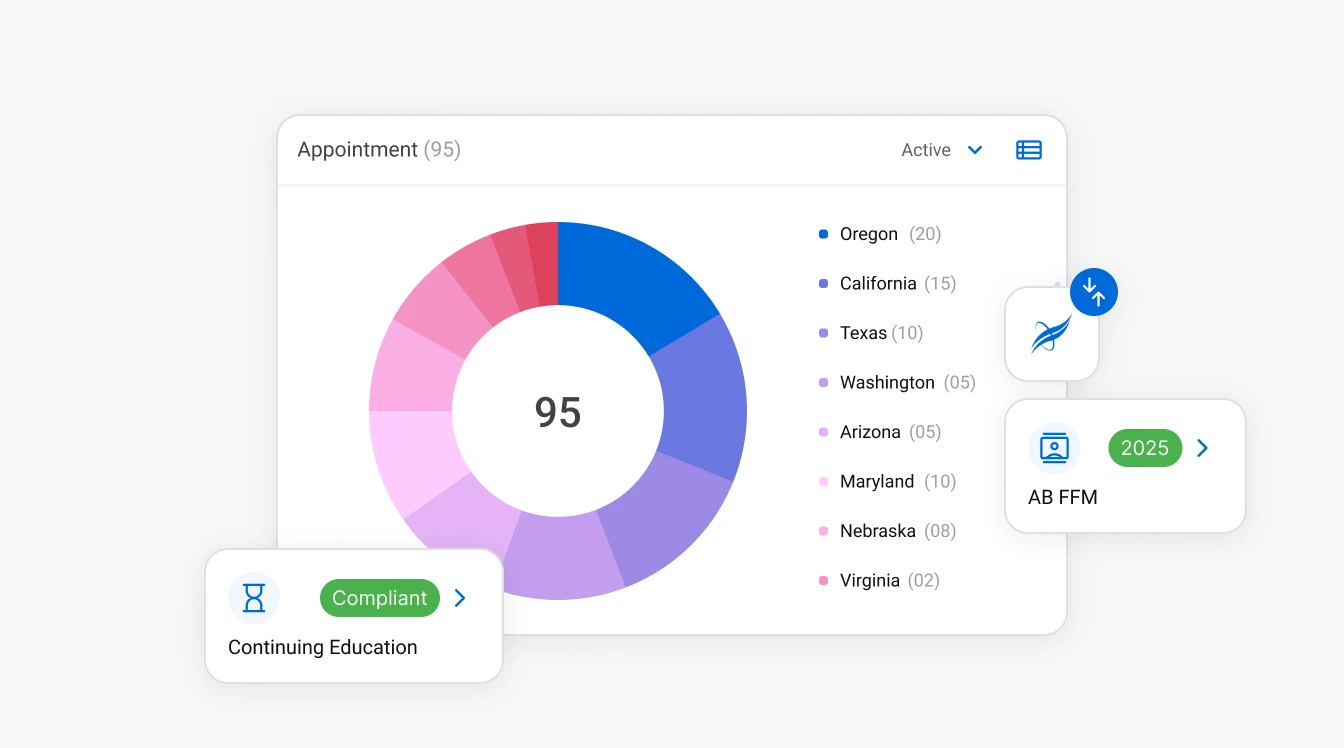Click the Virginia legend color dot
The width and height of the screenshot is (1344, 748).
[x=824, y=580]
